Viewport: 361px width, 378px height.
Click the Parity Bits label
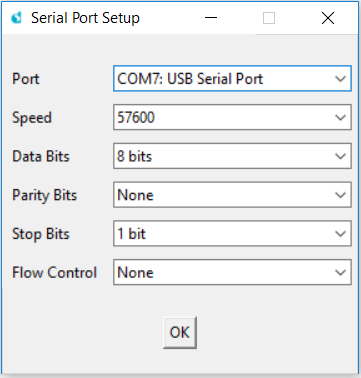coord(45,195)
